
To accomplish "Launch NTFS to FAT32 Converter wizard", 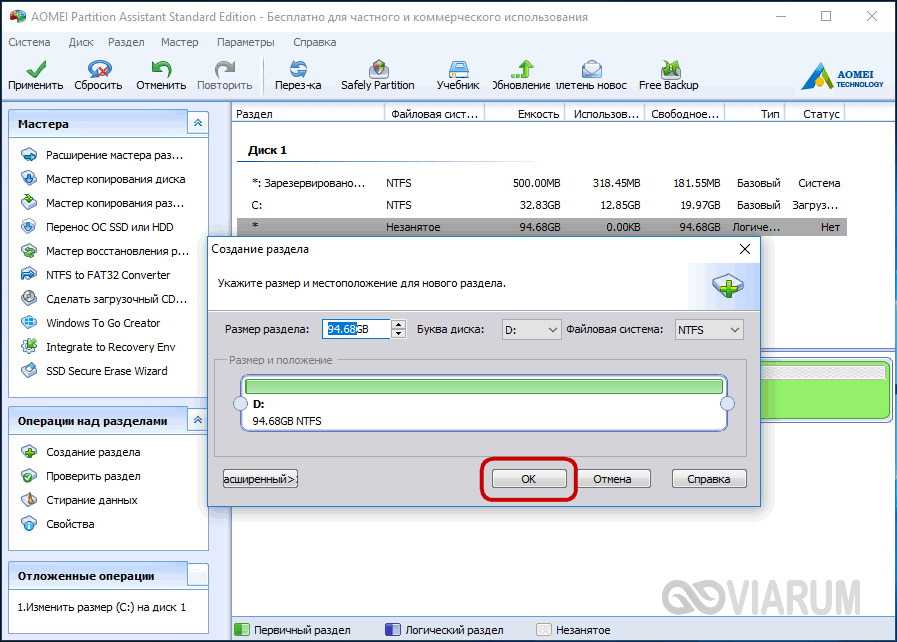I will [108, 275].
